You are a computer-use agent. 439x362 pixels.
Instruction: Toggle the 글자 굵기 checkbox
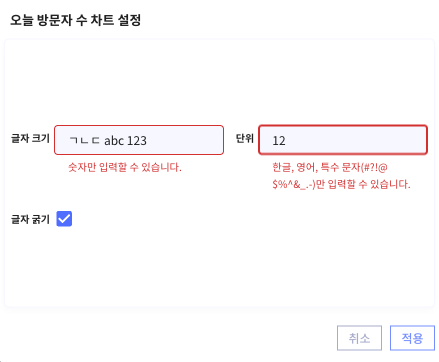tap(64, 219)
